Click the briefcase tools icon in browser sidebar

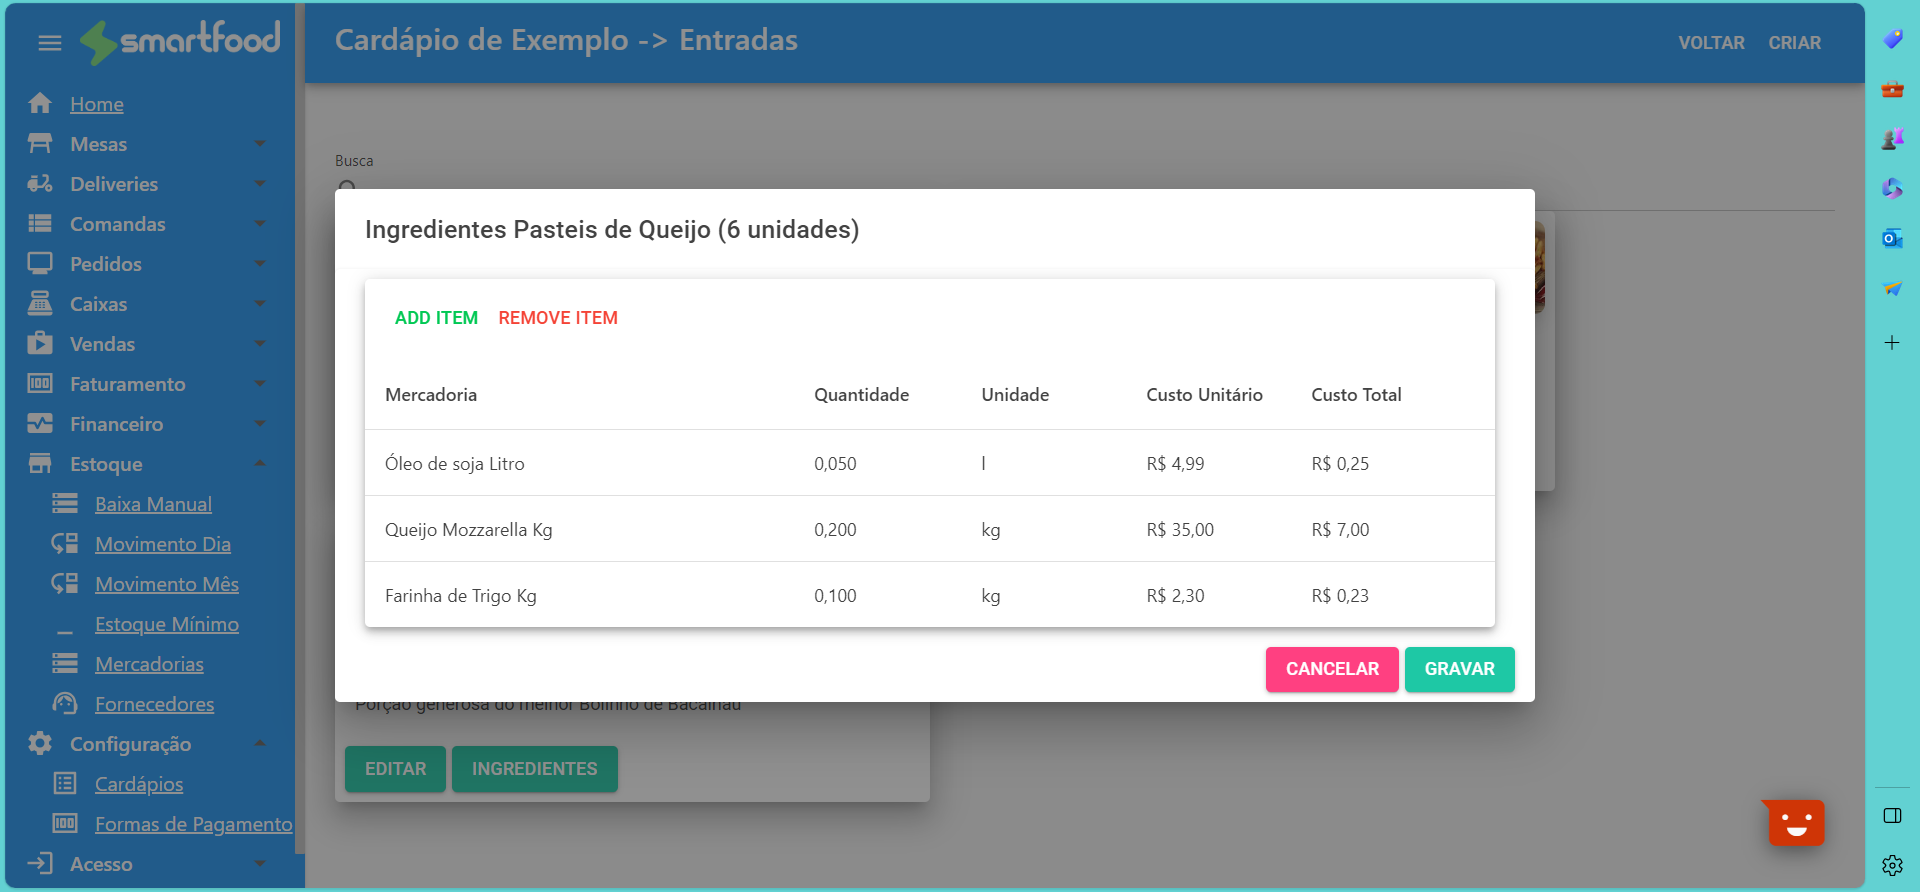pos(1891,89)
